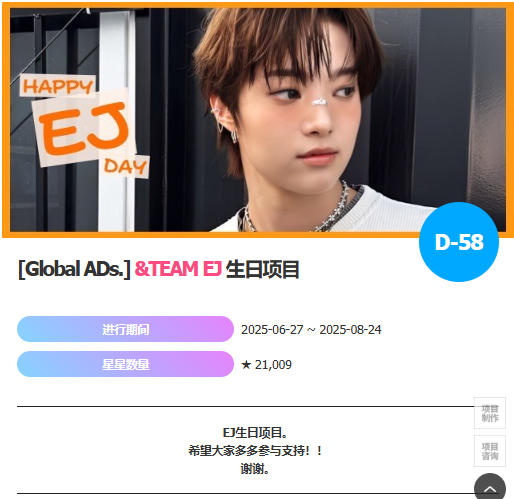Select the 进行期间 gradient label
This screenshot has height=499, width=514.
click(125, 329)
